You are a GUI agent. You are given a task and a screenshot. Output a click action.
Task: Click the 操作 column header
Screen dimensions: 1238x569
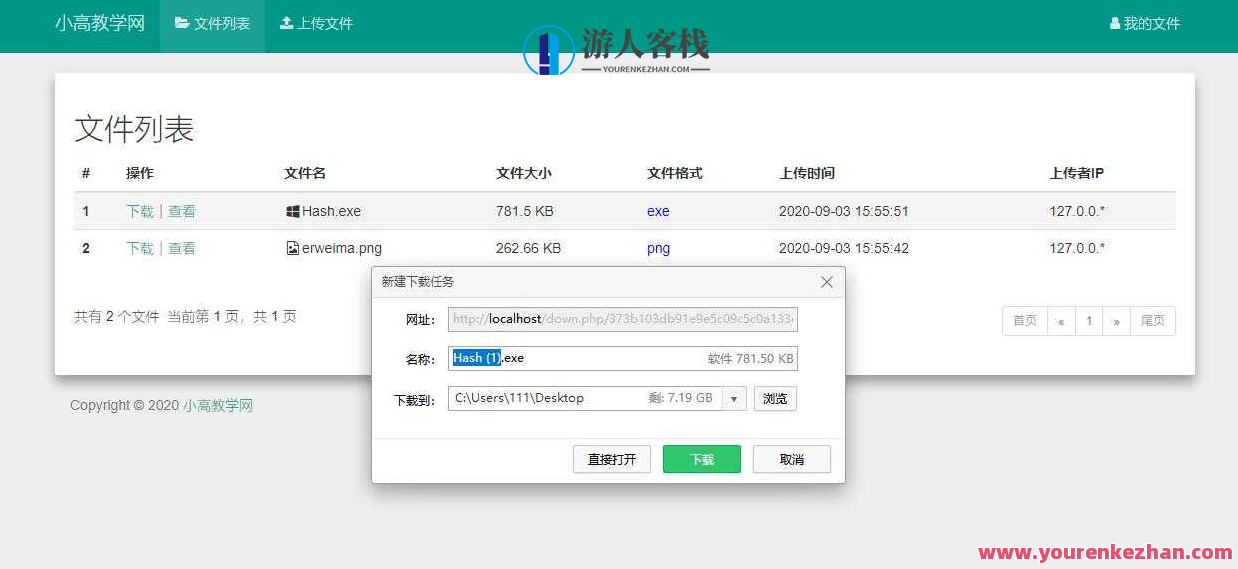[x=140, y=173]
